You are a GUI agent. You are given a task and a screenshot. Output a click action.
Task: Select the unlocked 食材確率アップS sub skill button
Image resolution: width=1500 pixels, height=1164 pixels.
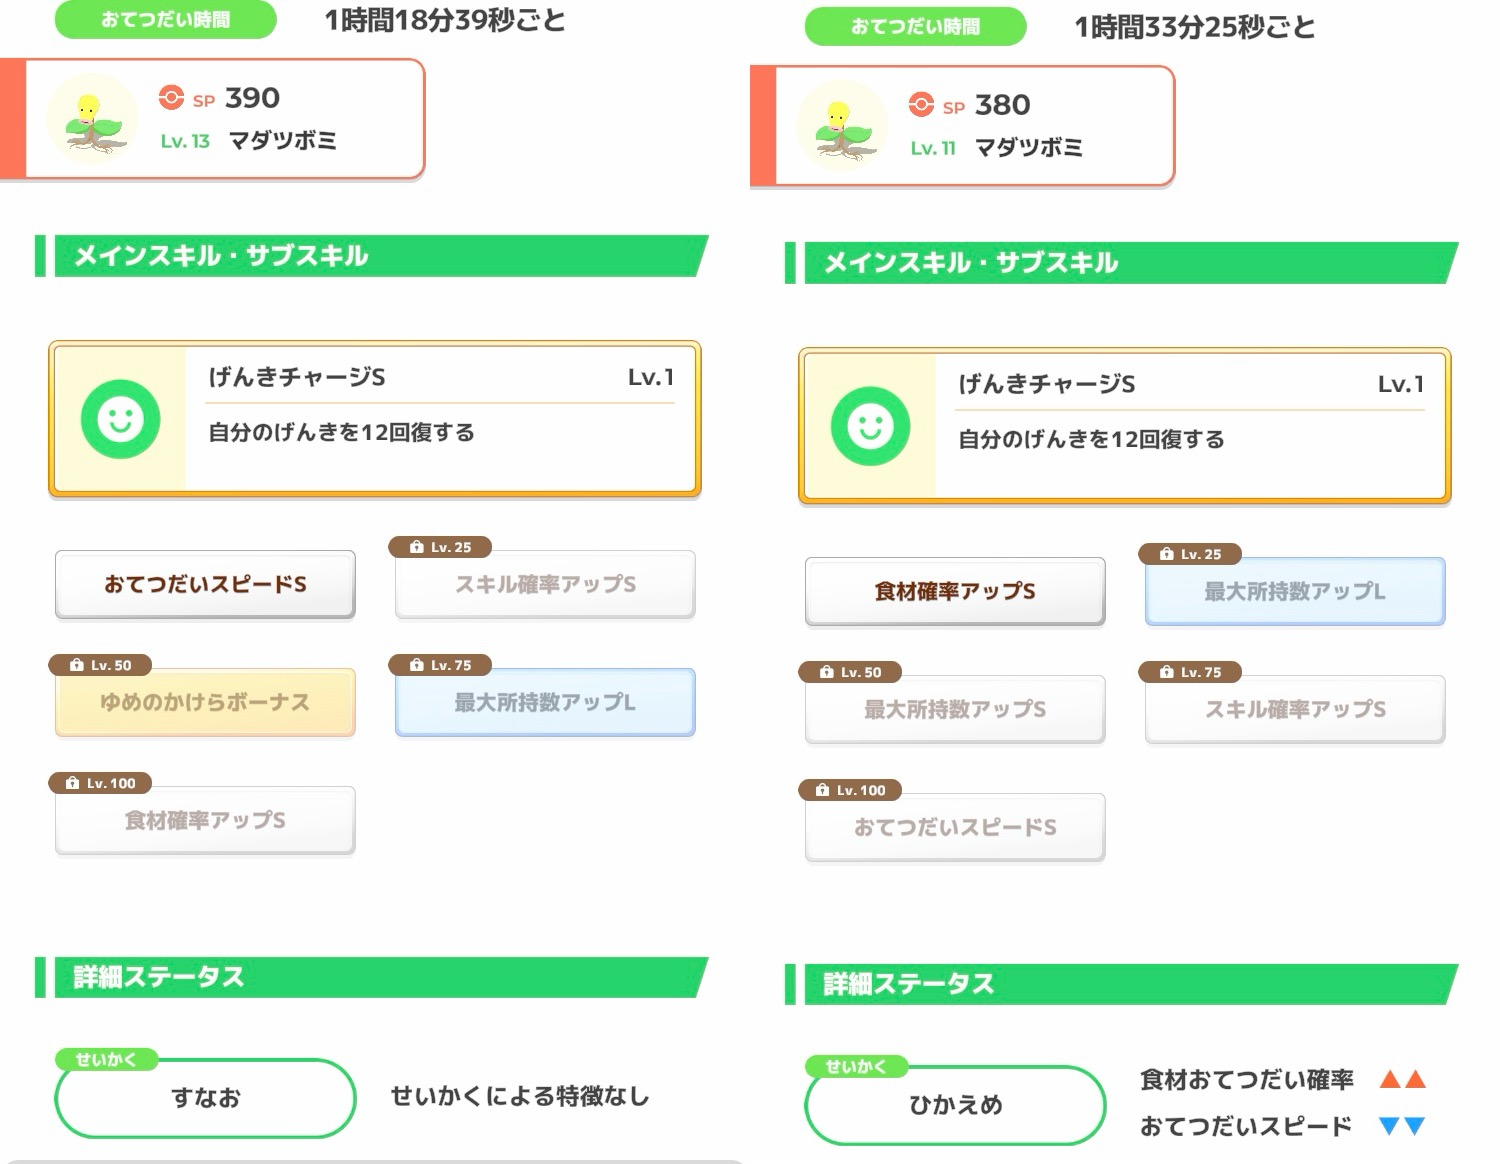point(955,591)
